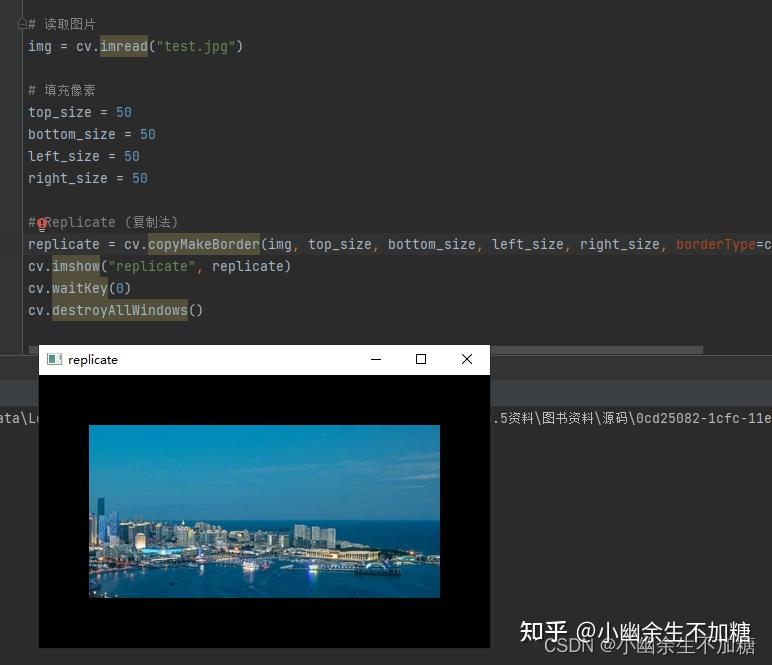Click the imread function call
The width and height of the screenshot is (772, 665).
(124, 46)
